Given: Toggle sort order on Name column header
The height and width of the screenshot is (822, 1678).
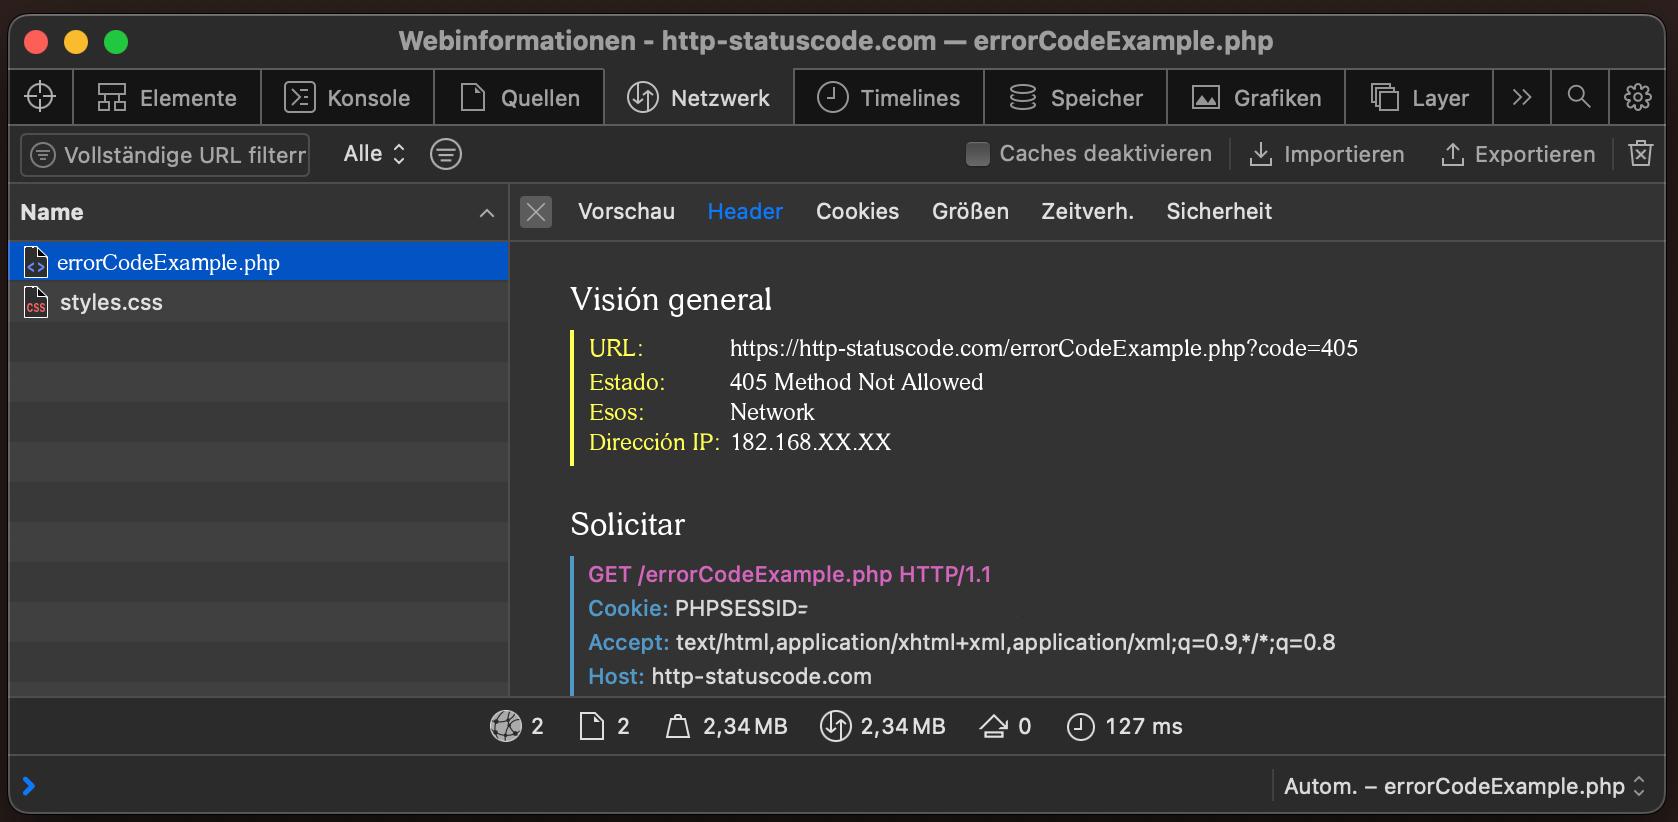Looking at the screenshot, I should pos(259,212).
